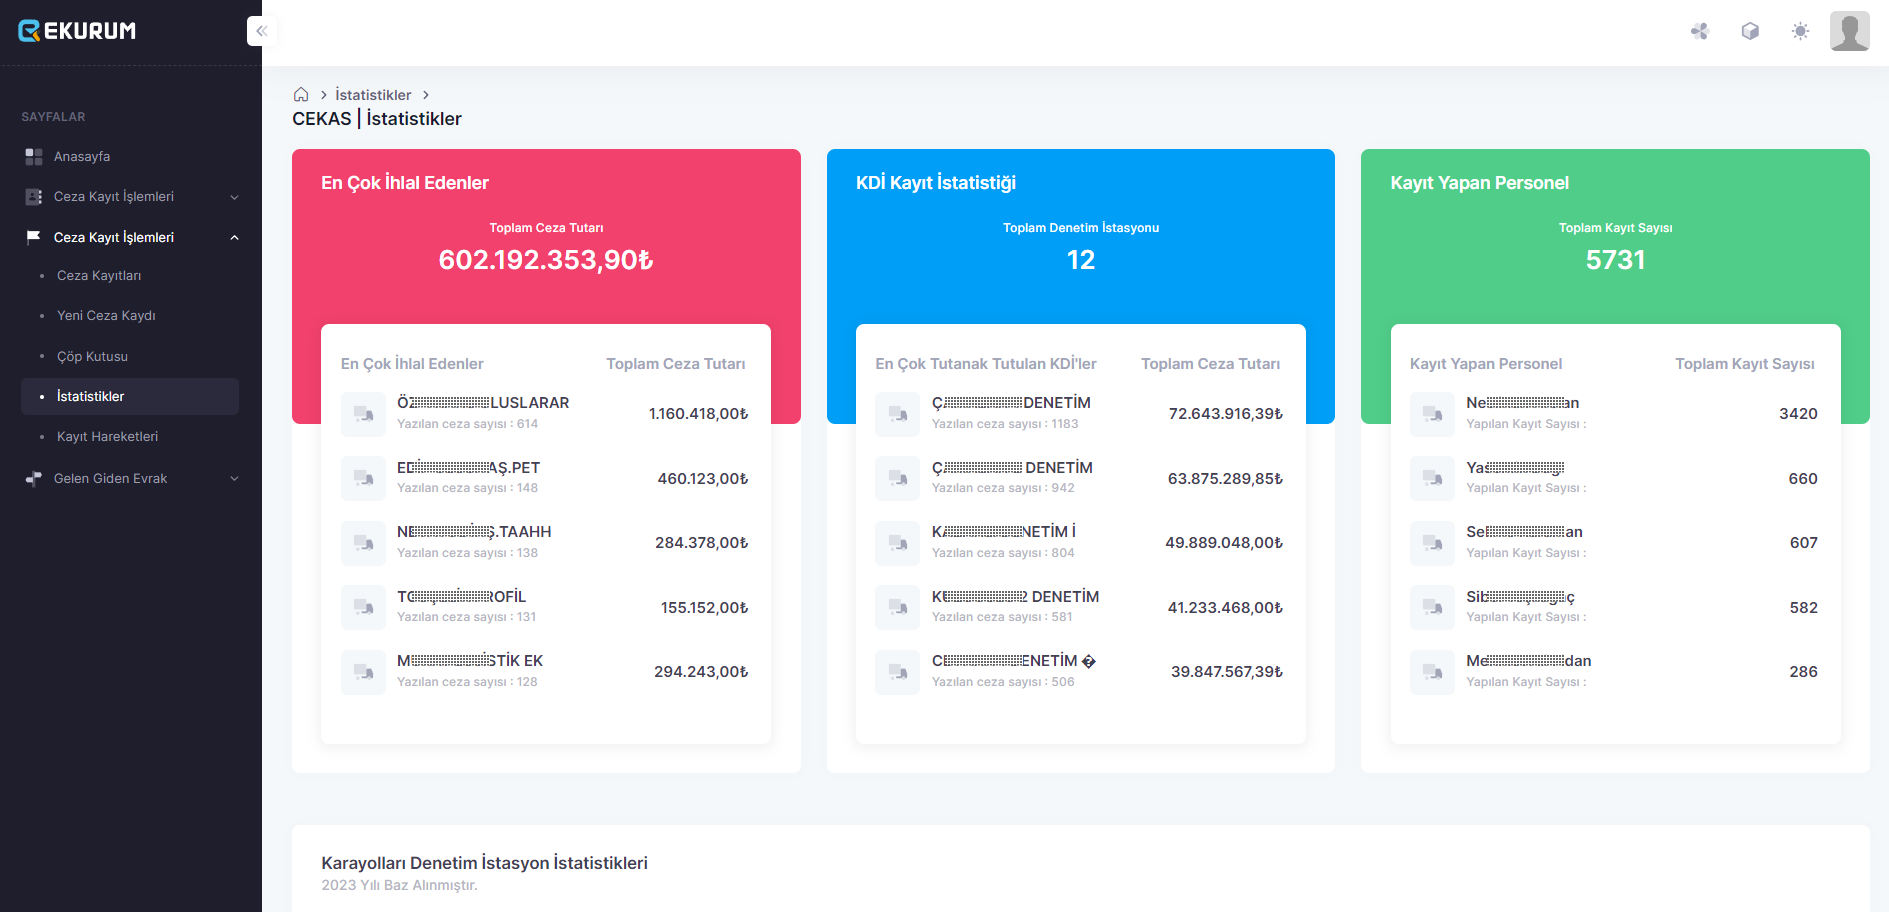The width and height of the screenshot is (1889, 912).
Task: Click thumbnail beside 1.160.418,00₺ violator row
Action: point(363,414)
